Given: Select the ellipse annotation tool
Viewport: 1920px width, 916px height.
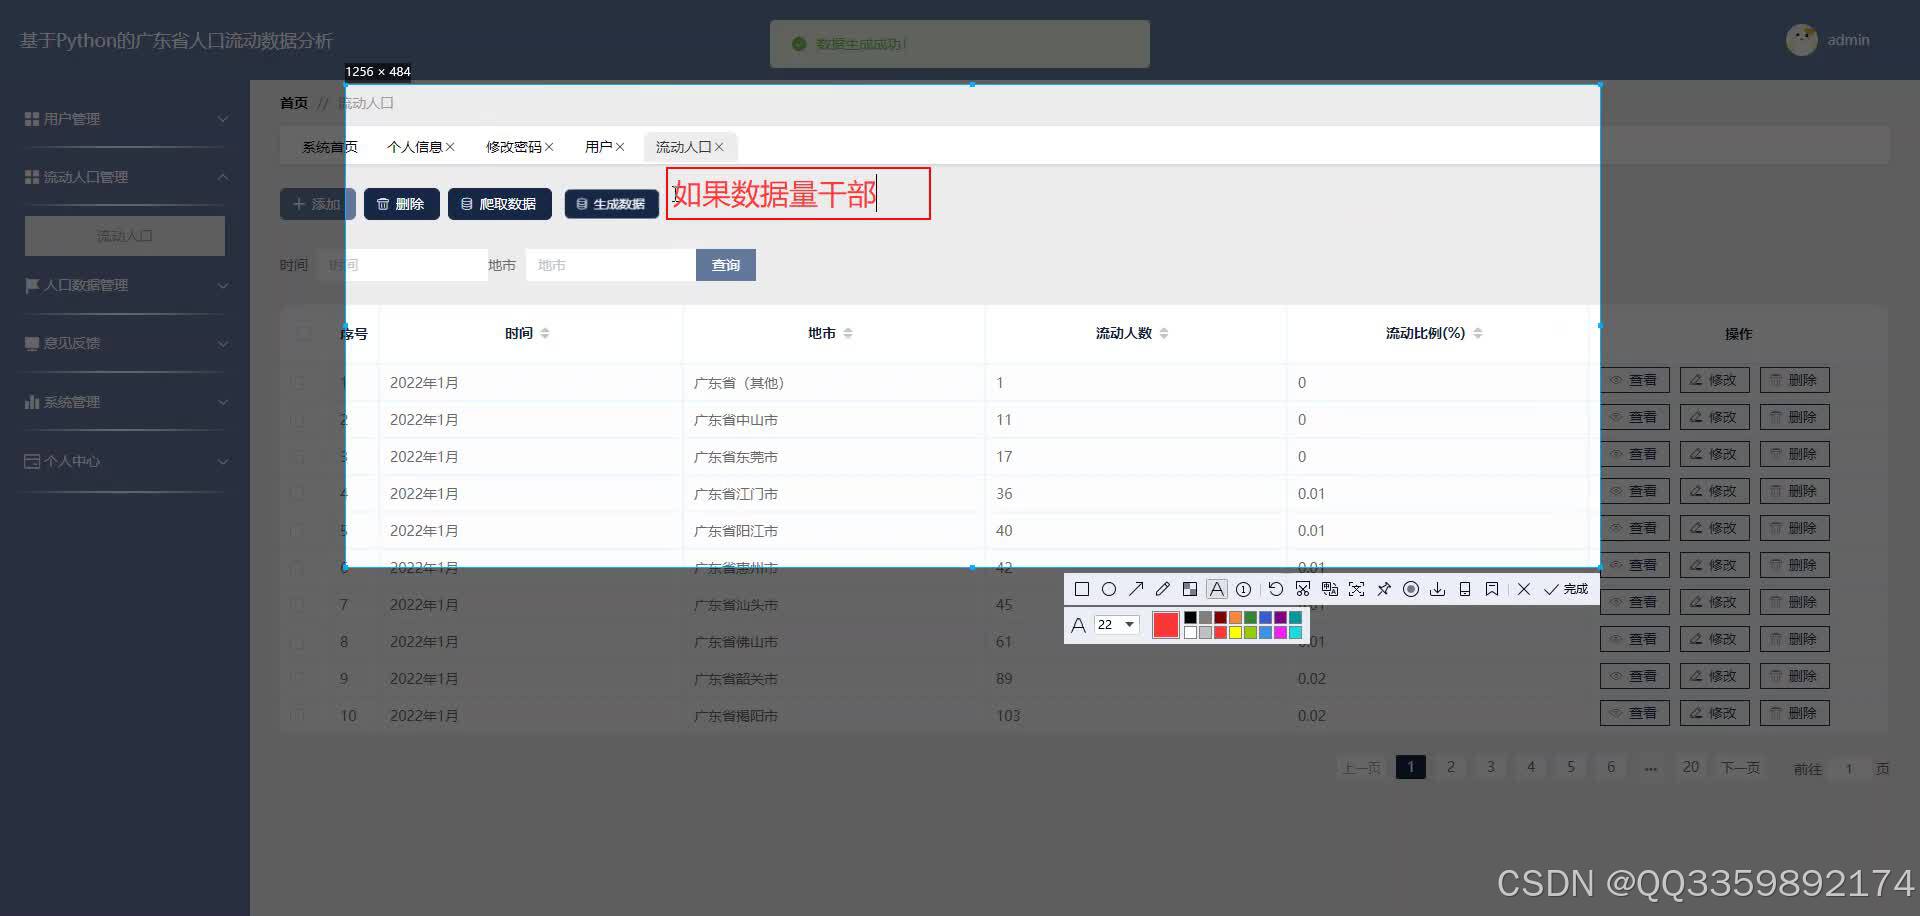Looking at the screenshot, I should (x=1108, y=589).
